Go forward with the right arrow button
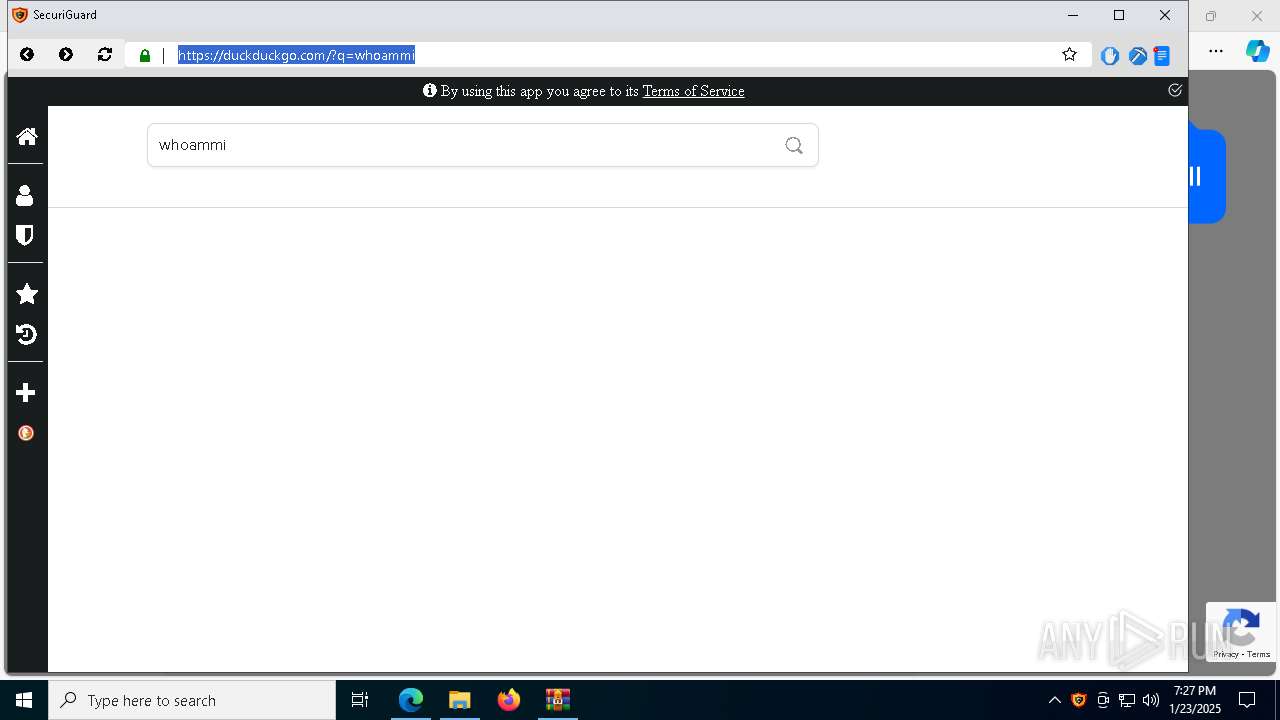 click(66, 55)
